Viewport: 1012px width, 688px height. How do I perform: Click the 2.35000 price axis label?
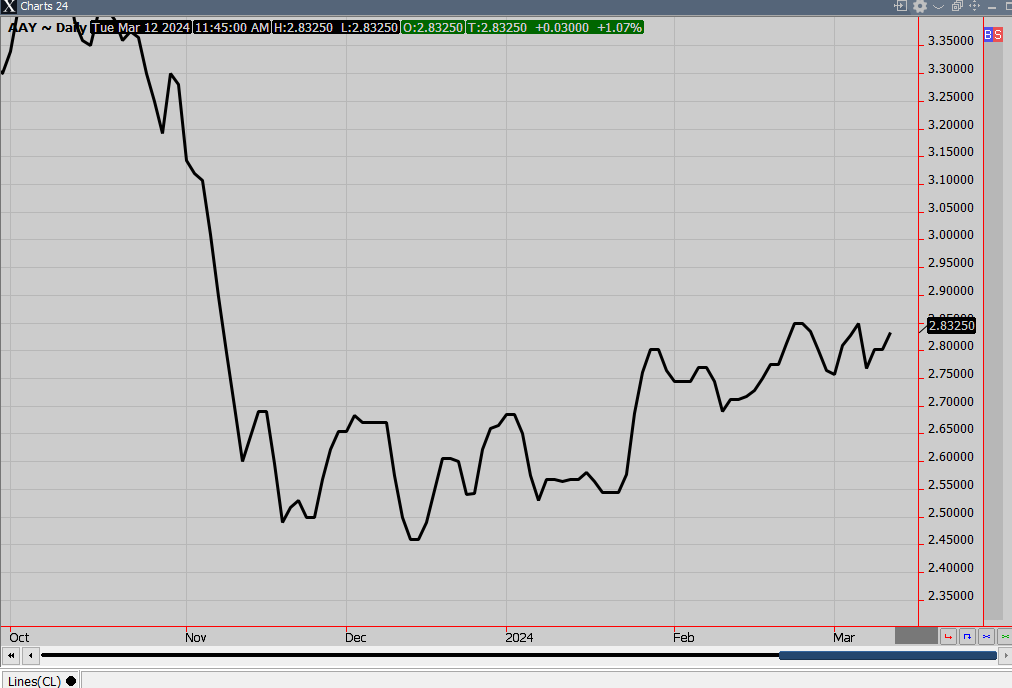point(951,596)
